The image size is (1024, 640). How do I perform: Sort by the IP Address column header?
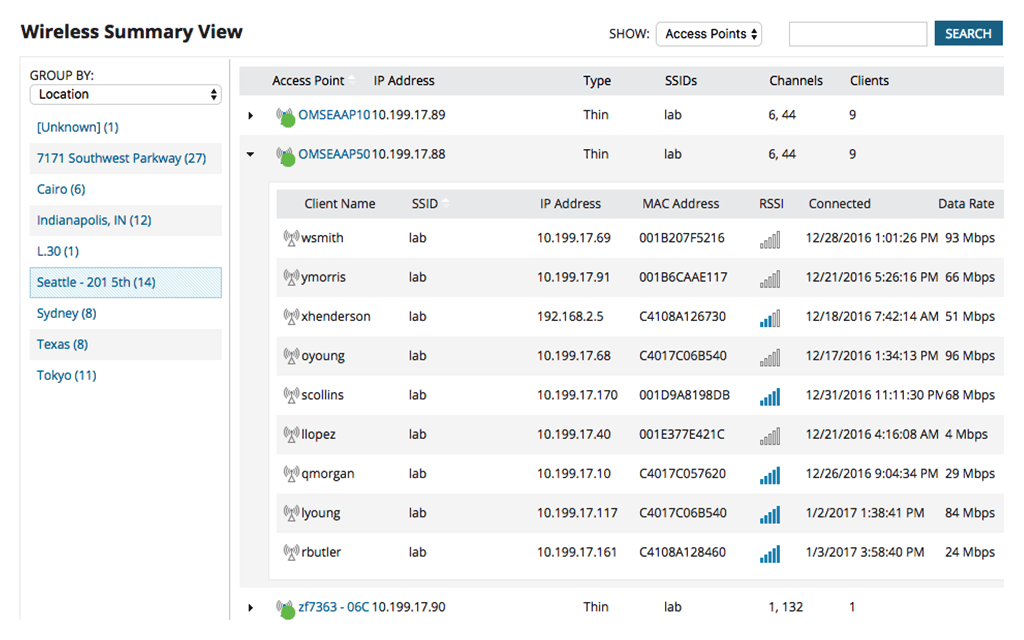pyautogui.click(x=404, y=81)
